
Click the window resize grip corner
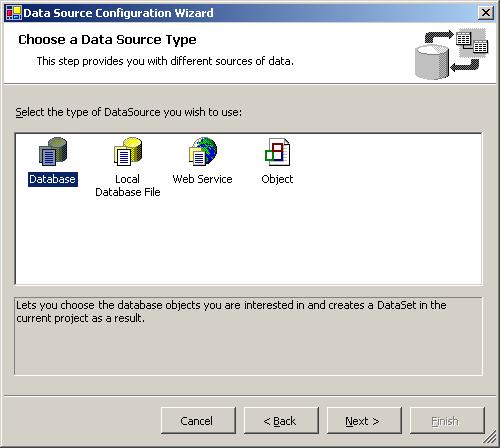(x=490, y=437)
